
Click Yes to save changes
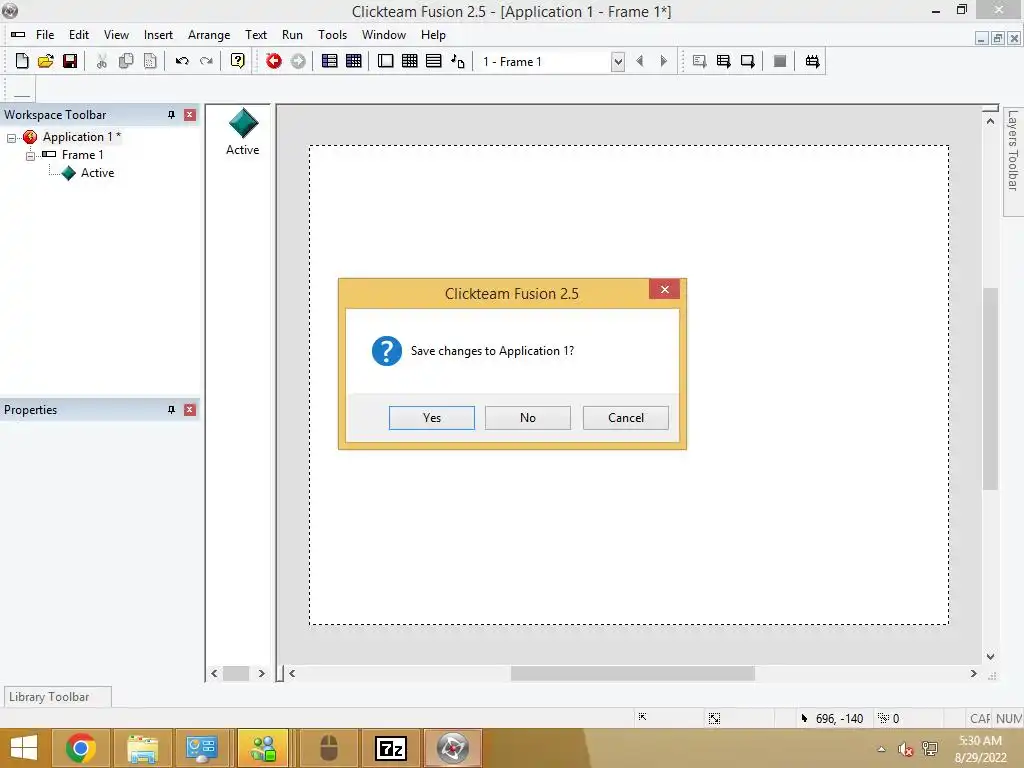point(432,418)
